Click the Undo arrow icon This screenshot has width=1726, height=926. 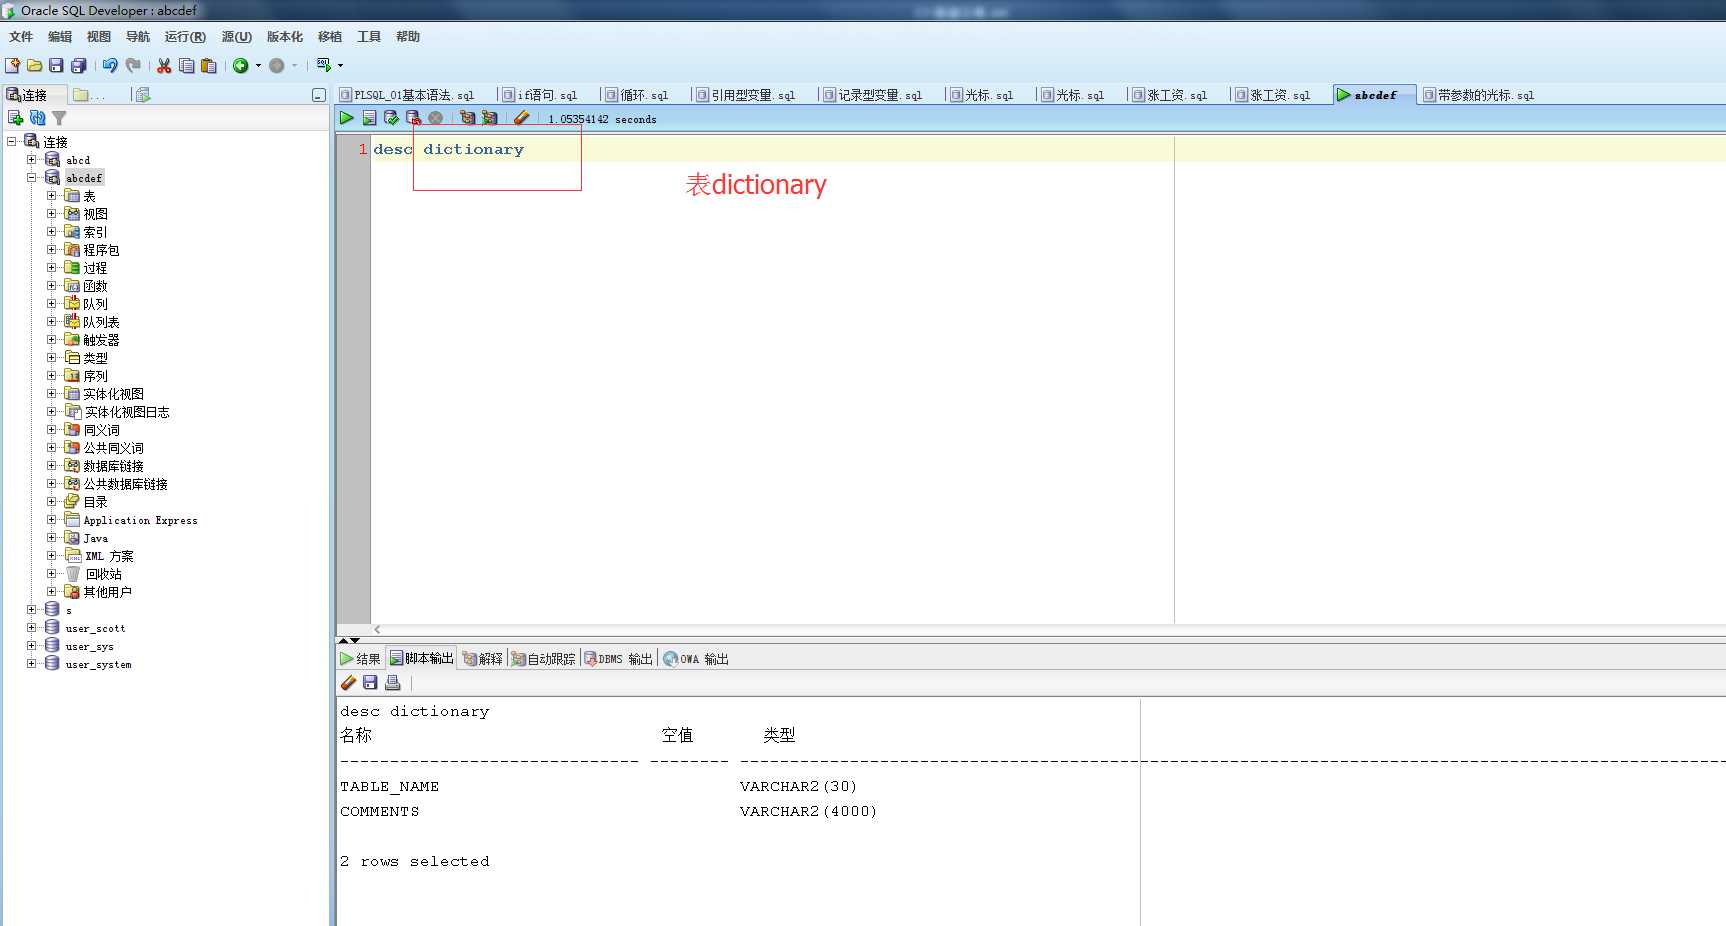pos(110,66)
